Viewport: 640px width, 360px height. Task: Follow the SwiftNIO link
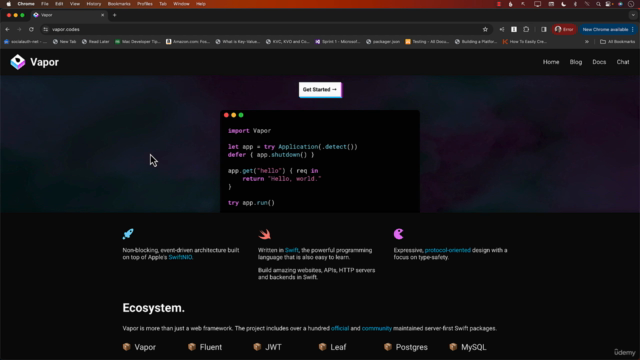[x=180, y=257]
